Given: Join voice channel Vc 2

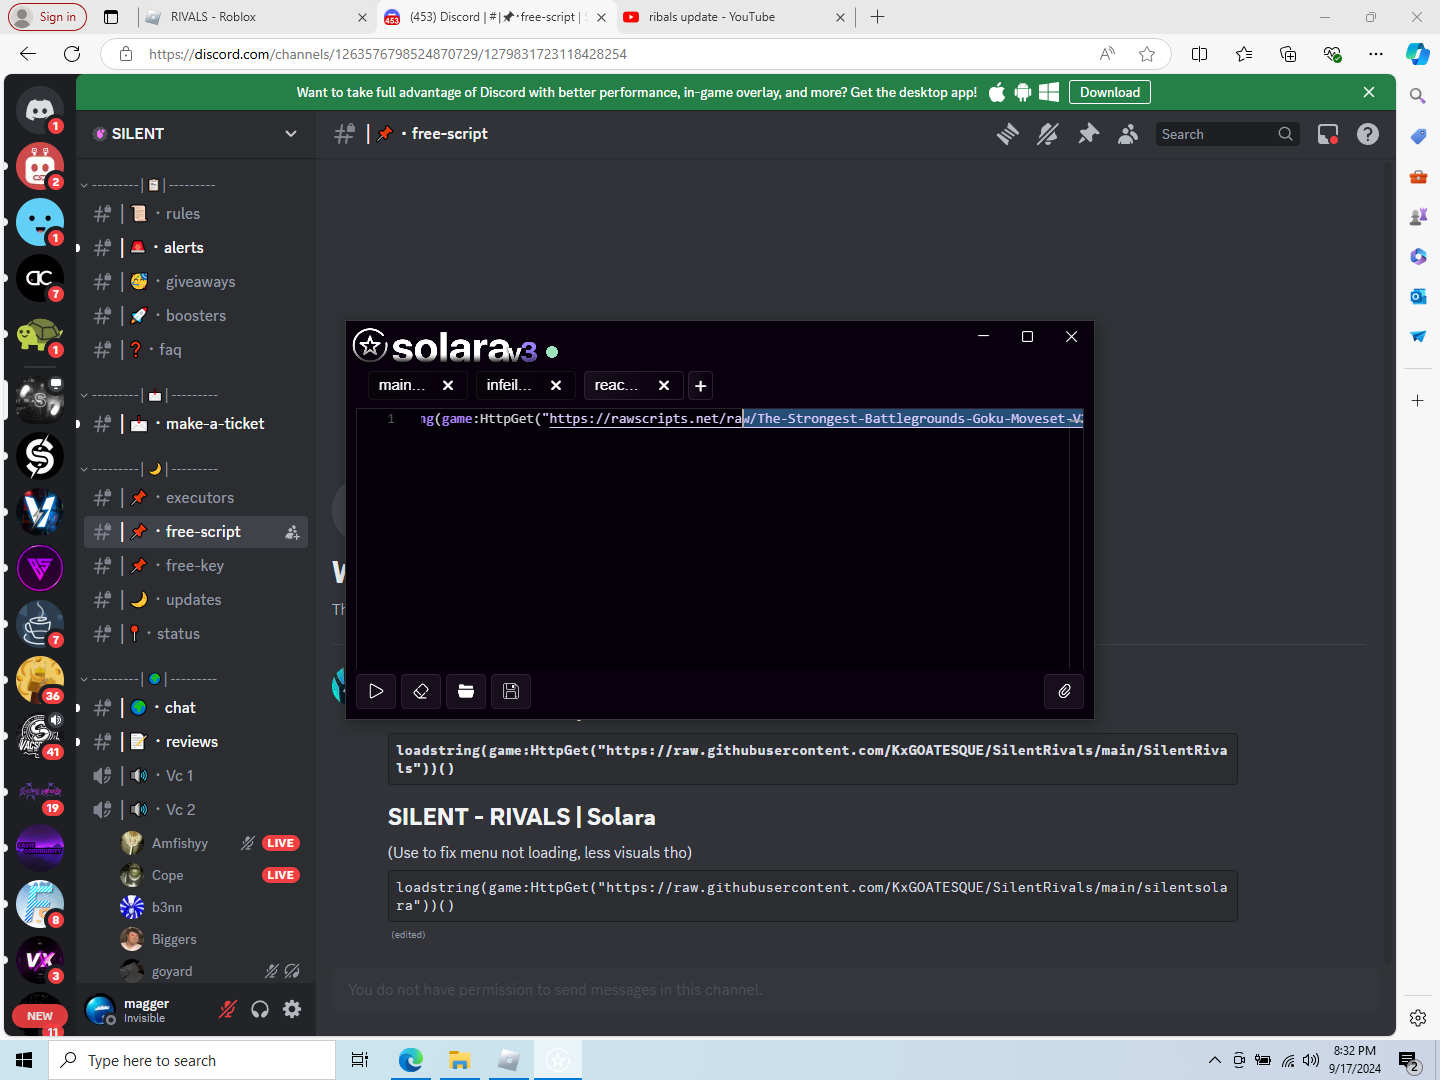Looking at the screenshot, I should [x=196, y=810].
